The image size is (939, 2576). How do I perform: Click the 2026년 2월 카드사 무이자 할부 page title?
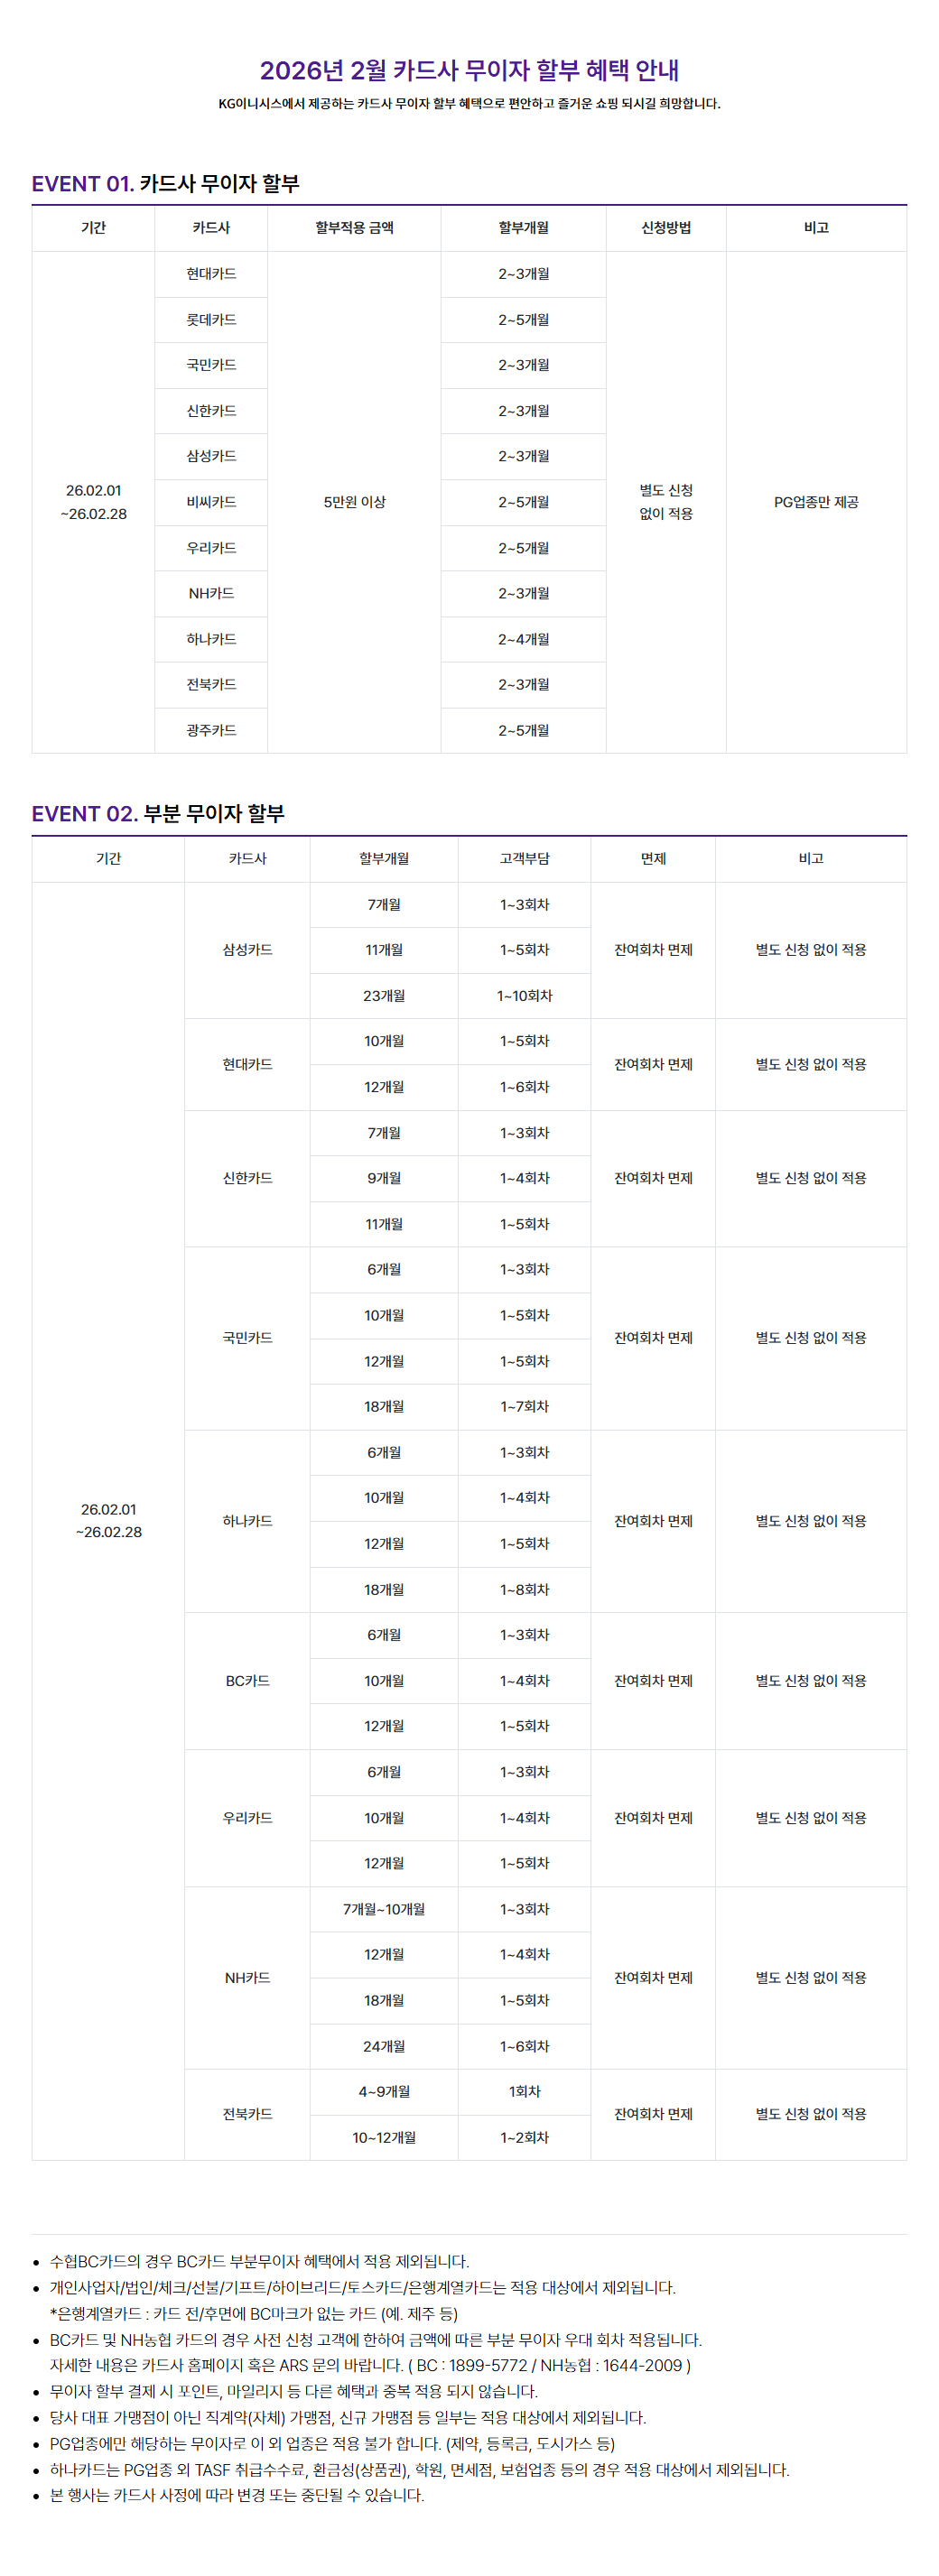(469, 70)
